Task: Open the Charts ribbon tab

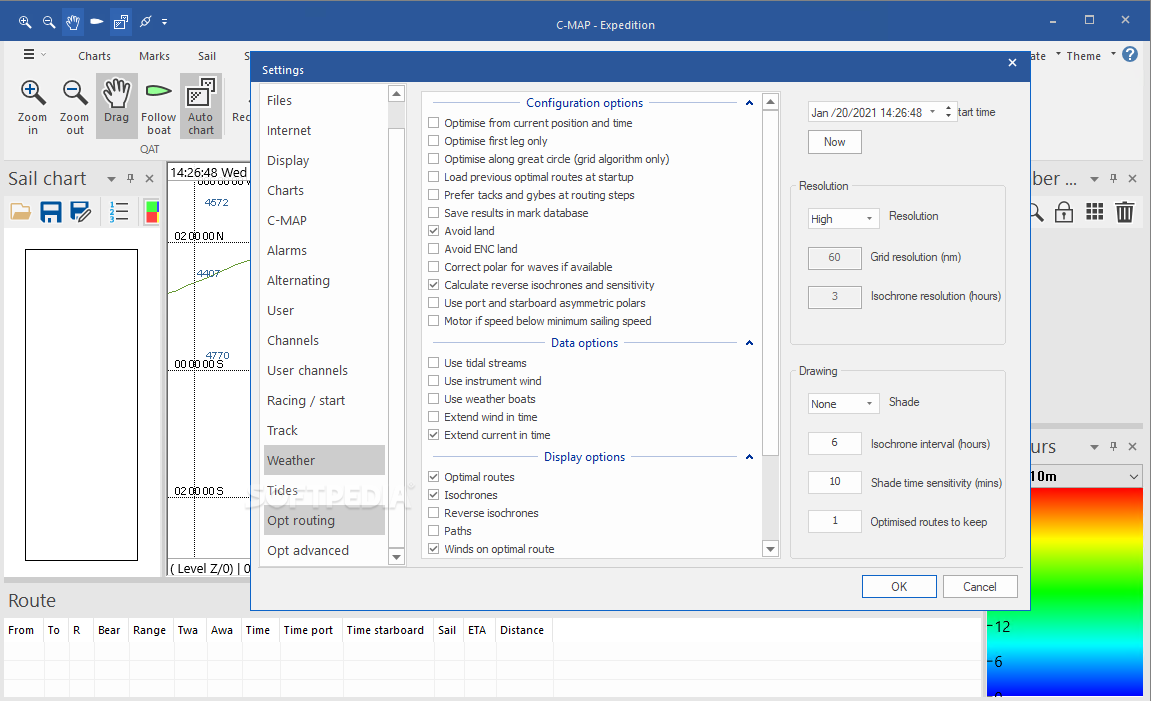Action: pos(95,56)
